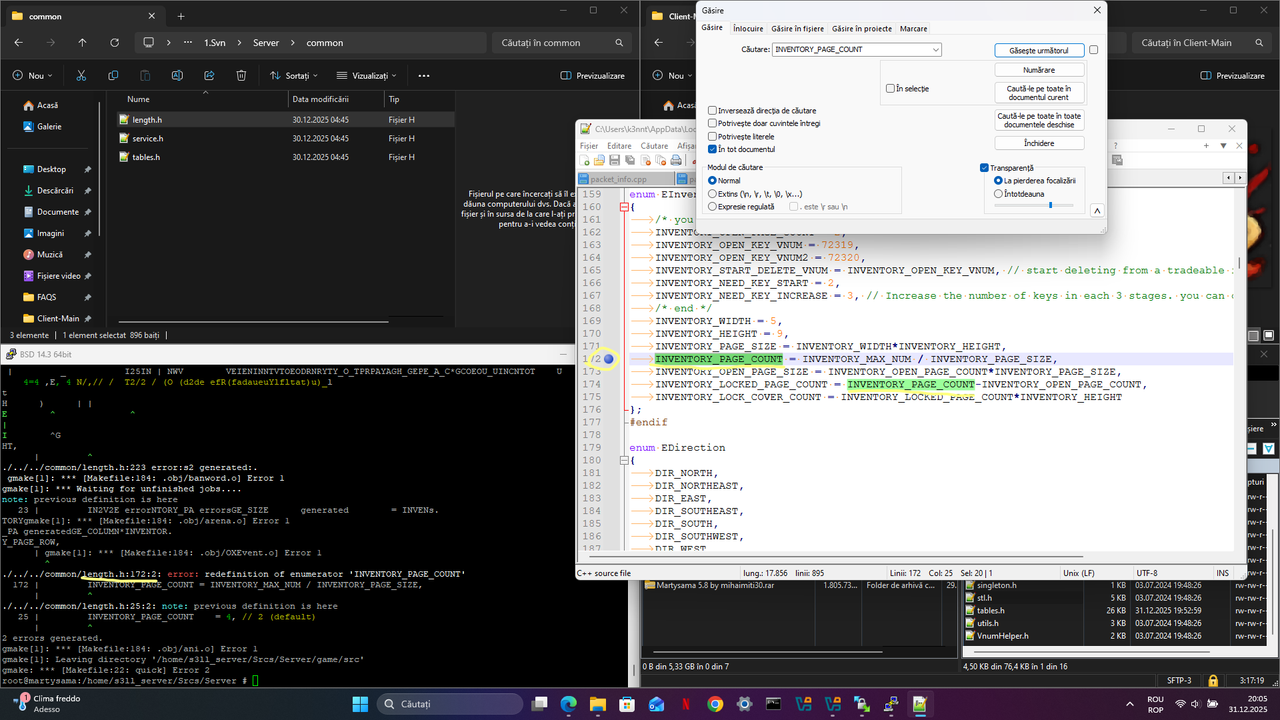Switch to the Marcare tab
This screenshot has height=720, width=1280.
coord(913,29)
